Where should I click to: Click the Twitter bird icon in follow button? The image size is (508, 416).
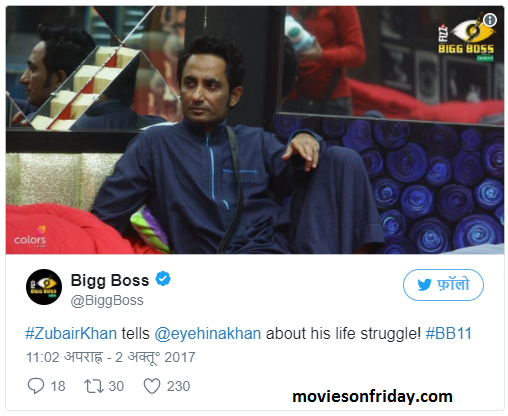[x=424, y=285]
